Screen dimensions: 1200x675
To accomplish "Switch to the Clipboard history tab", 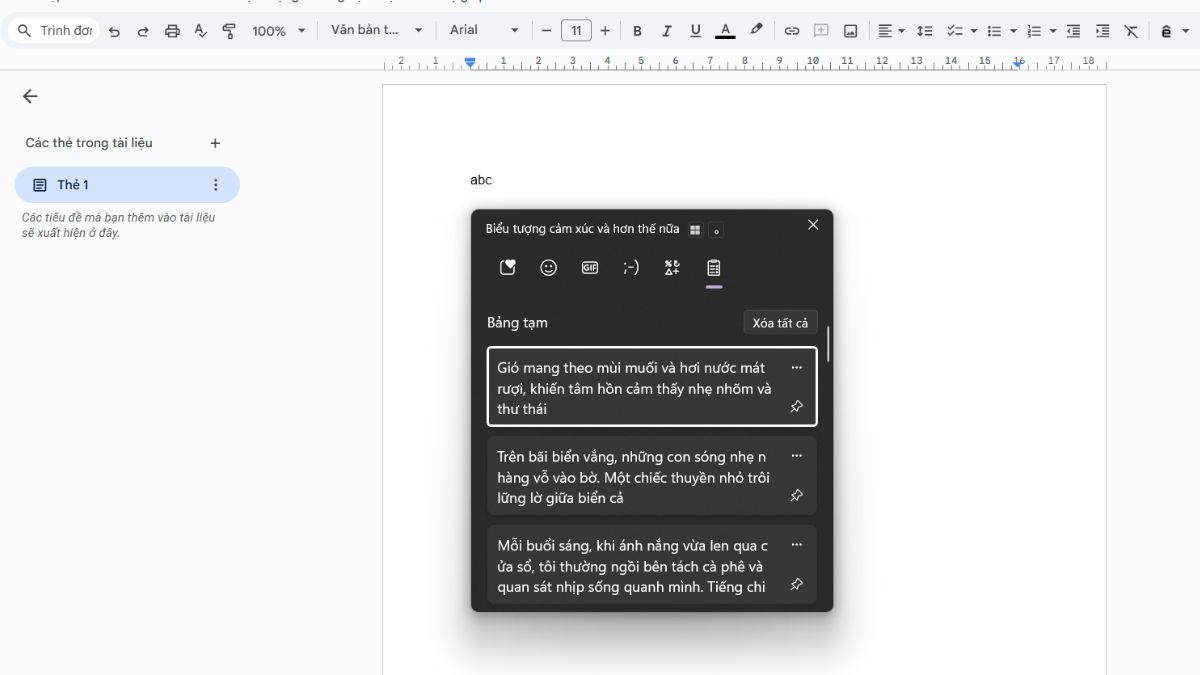I will coord(714,268).
